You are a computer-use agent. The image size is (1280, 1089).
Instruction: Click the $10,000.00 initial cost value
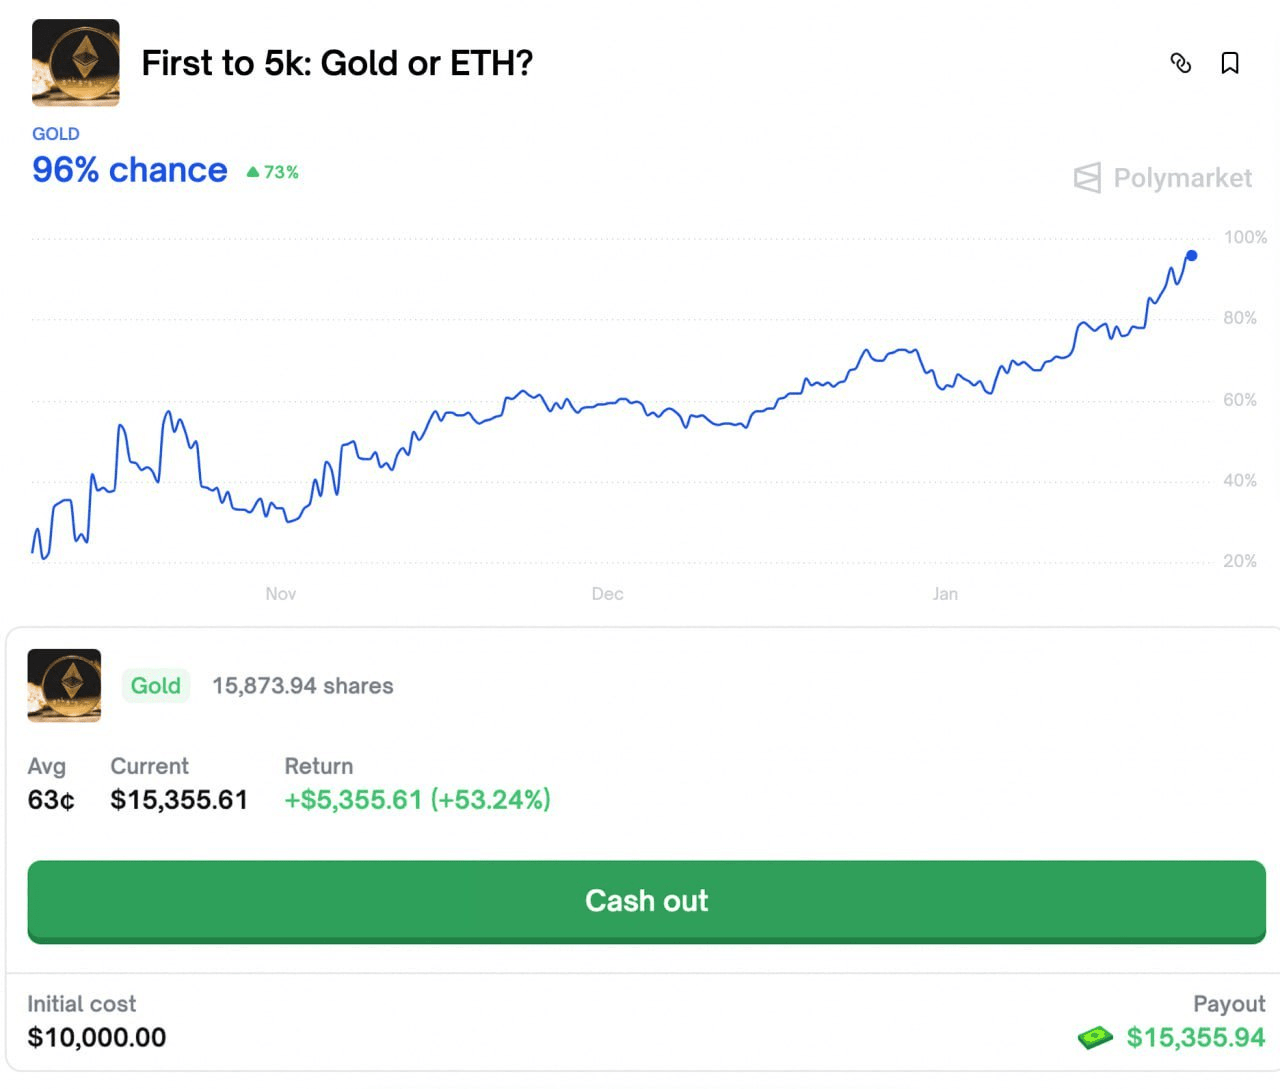pos(97,1037)
